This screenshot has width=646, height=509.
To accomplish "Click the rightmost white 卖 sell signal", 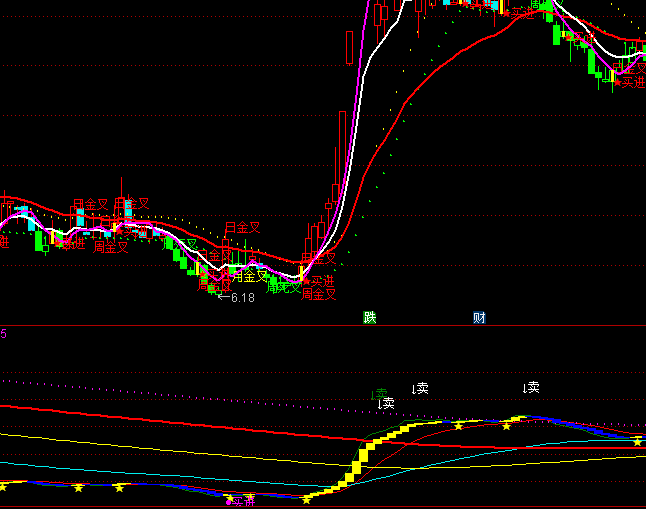I will 532,387.
